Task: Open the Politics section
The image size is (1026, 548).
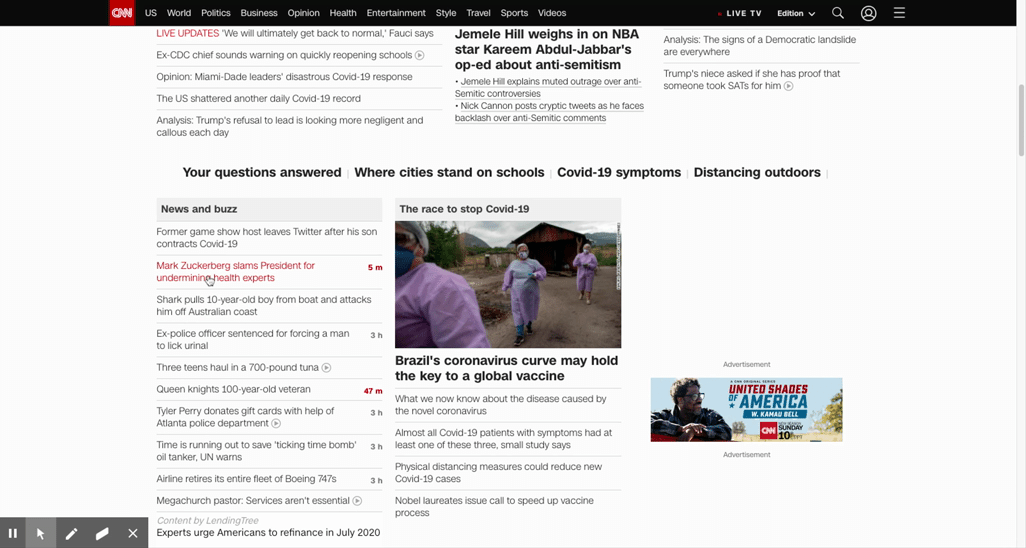Action: 216,12
